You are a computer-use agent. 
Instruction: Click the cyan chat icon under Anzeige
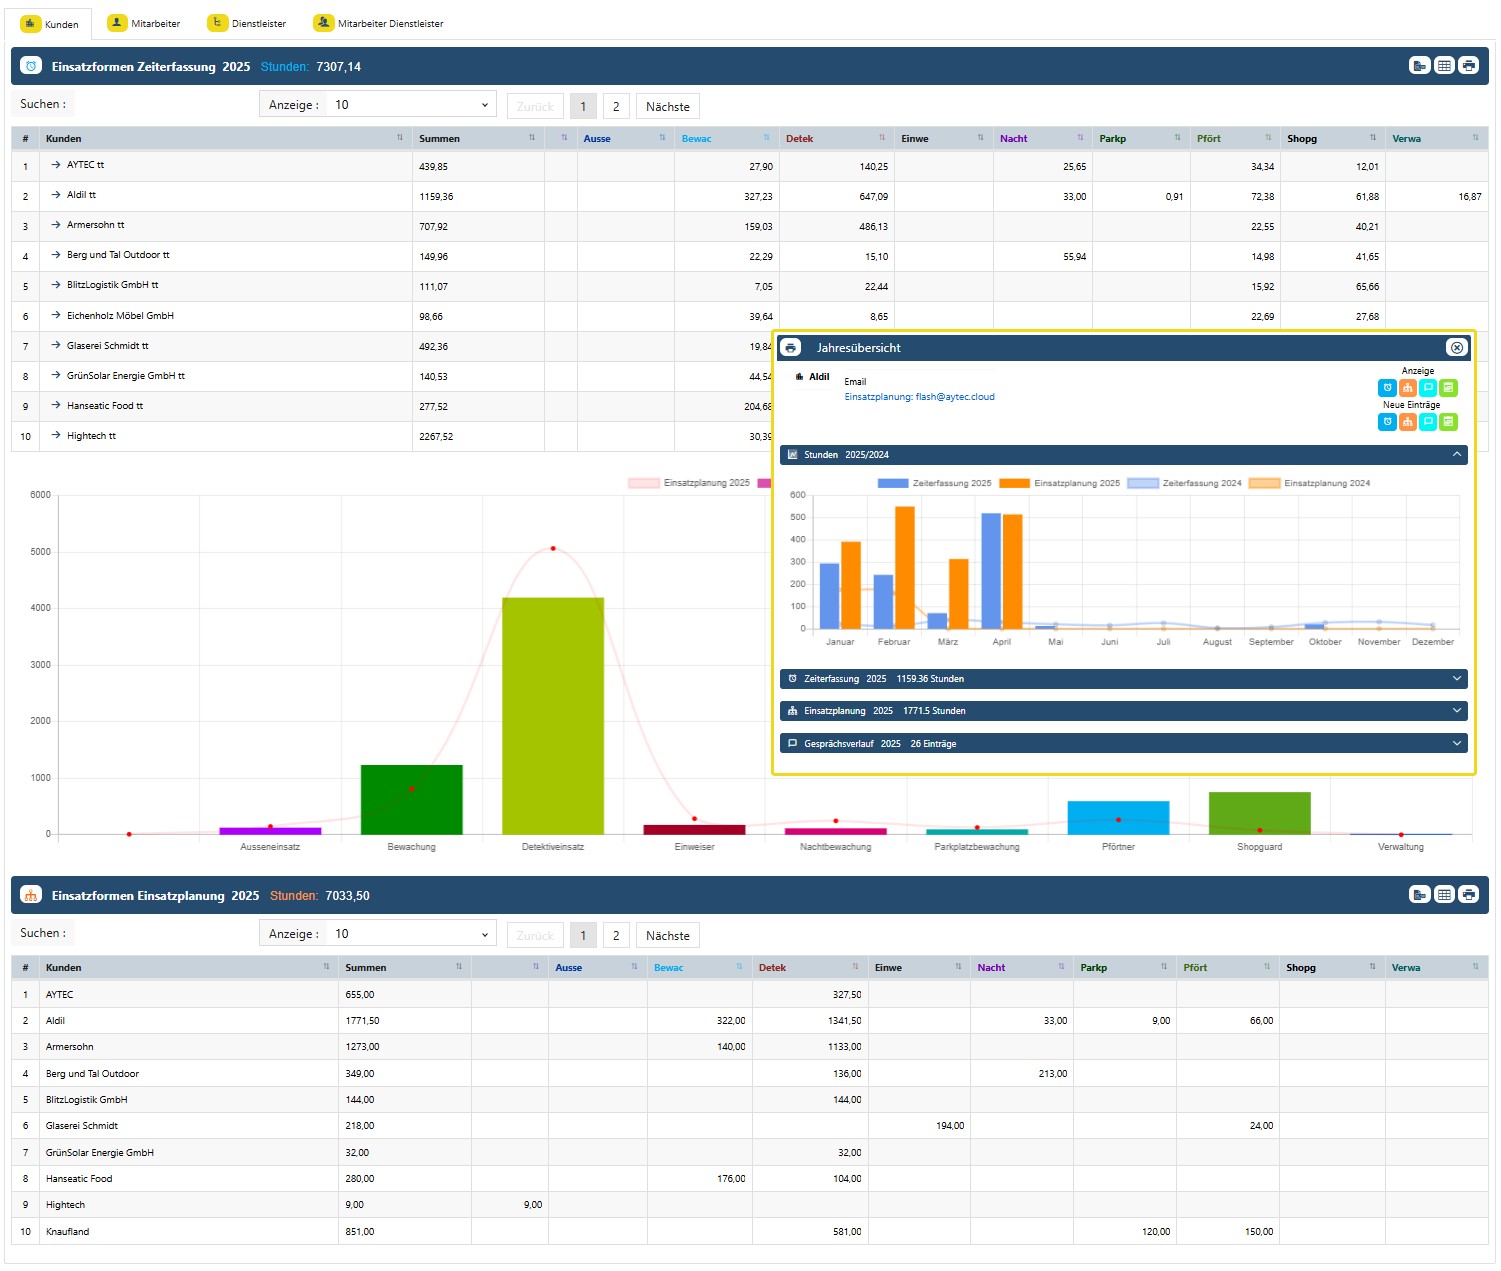(1428, 388)
